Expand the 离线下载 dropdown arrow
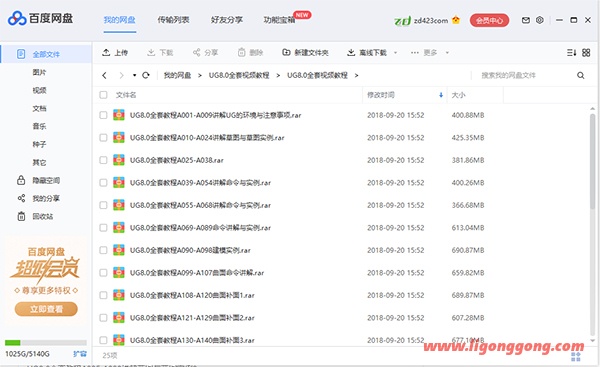600x367 pixels. (x=395, y=53)
